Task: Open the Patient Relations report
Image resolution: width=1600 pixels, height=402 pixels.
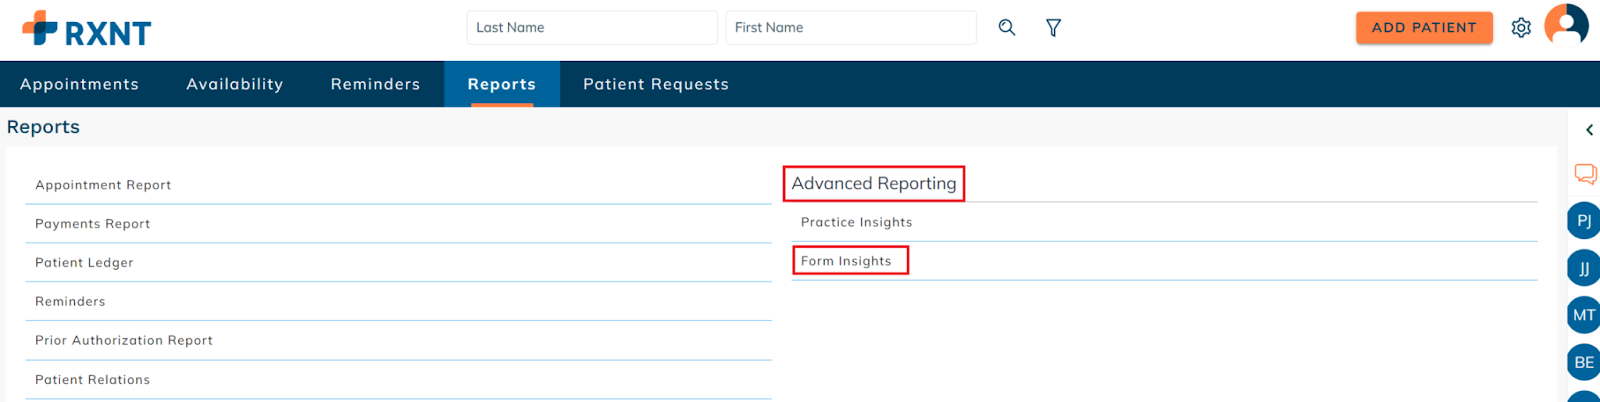Action: tap(398, 380)
